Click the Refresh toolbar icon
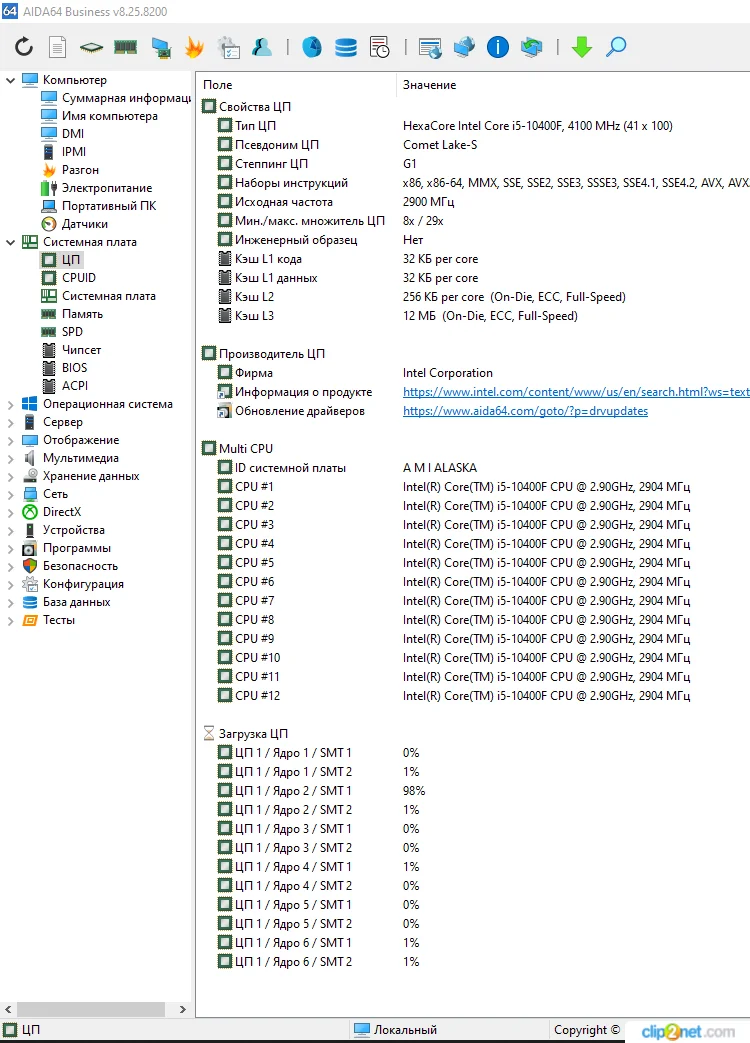This screenshot has height=1043, width=750. 24,47
